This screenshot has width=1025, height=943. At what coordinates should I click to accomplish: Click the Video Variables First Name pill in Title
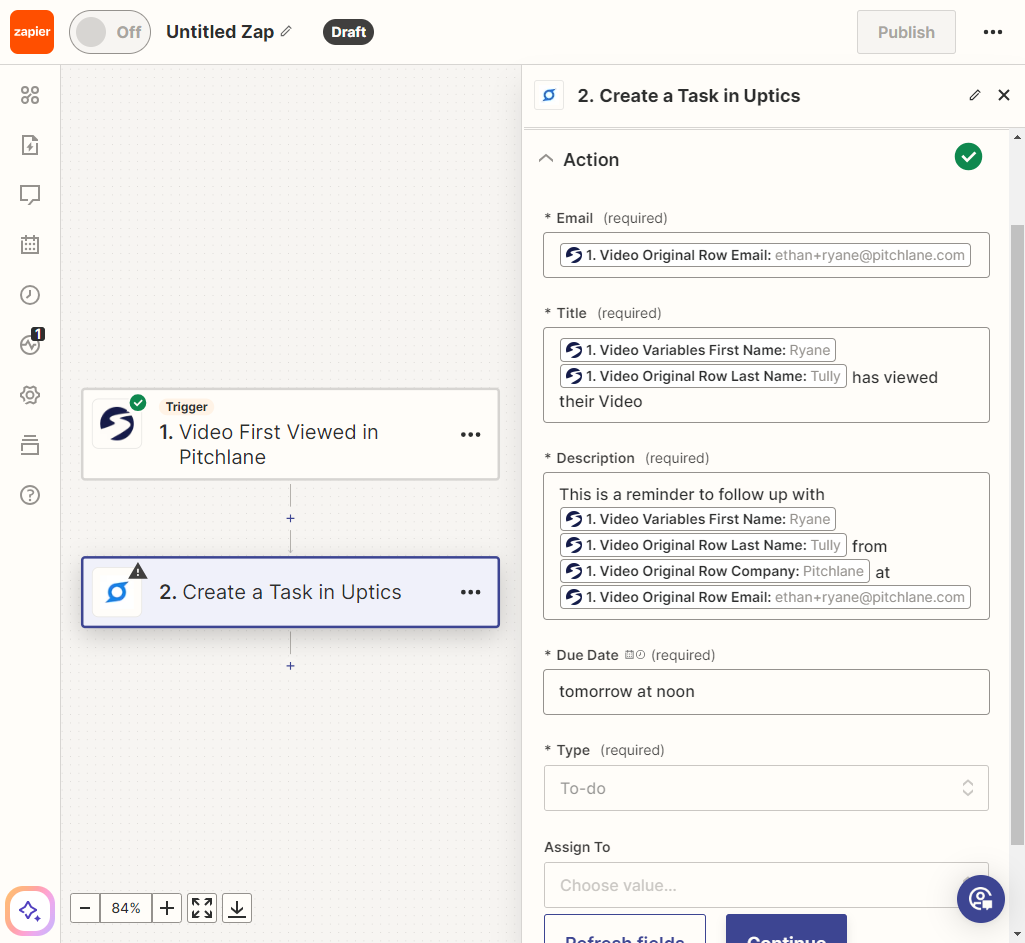(x=697, y=350)
